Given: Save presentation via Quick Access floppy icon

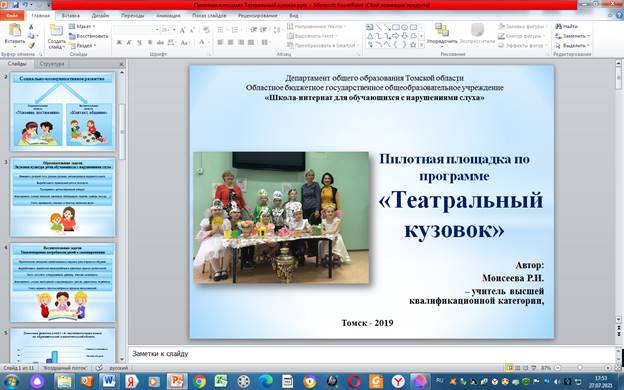Looking at the screenshot, I should coord(16,5).
